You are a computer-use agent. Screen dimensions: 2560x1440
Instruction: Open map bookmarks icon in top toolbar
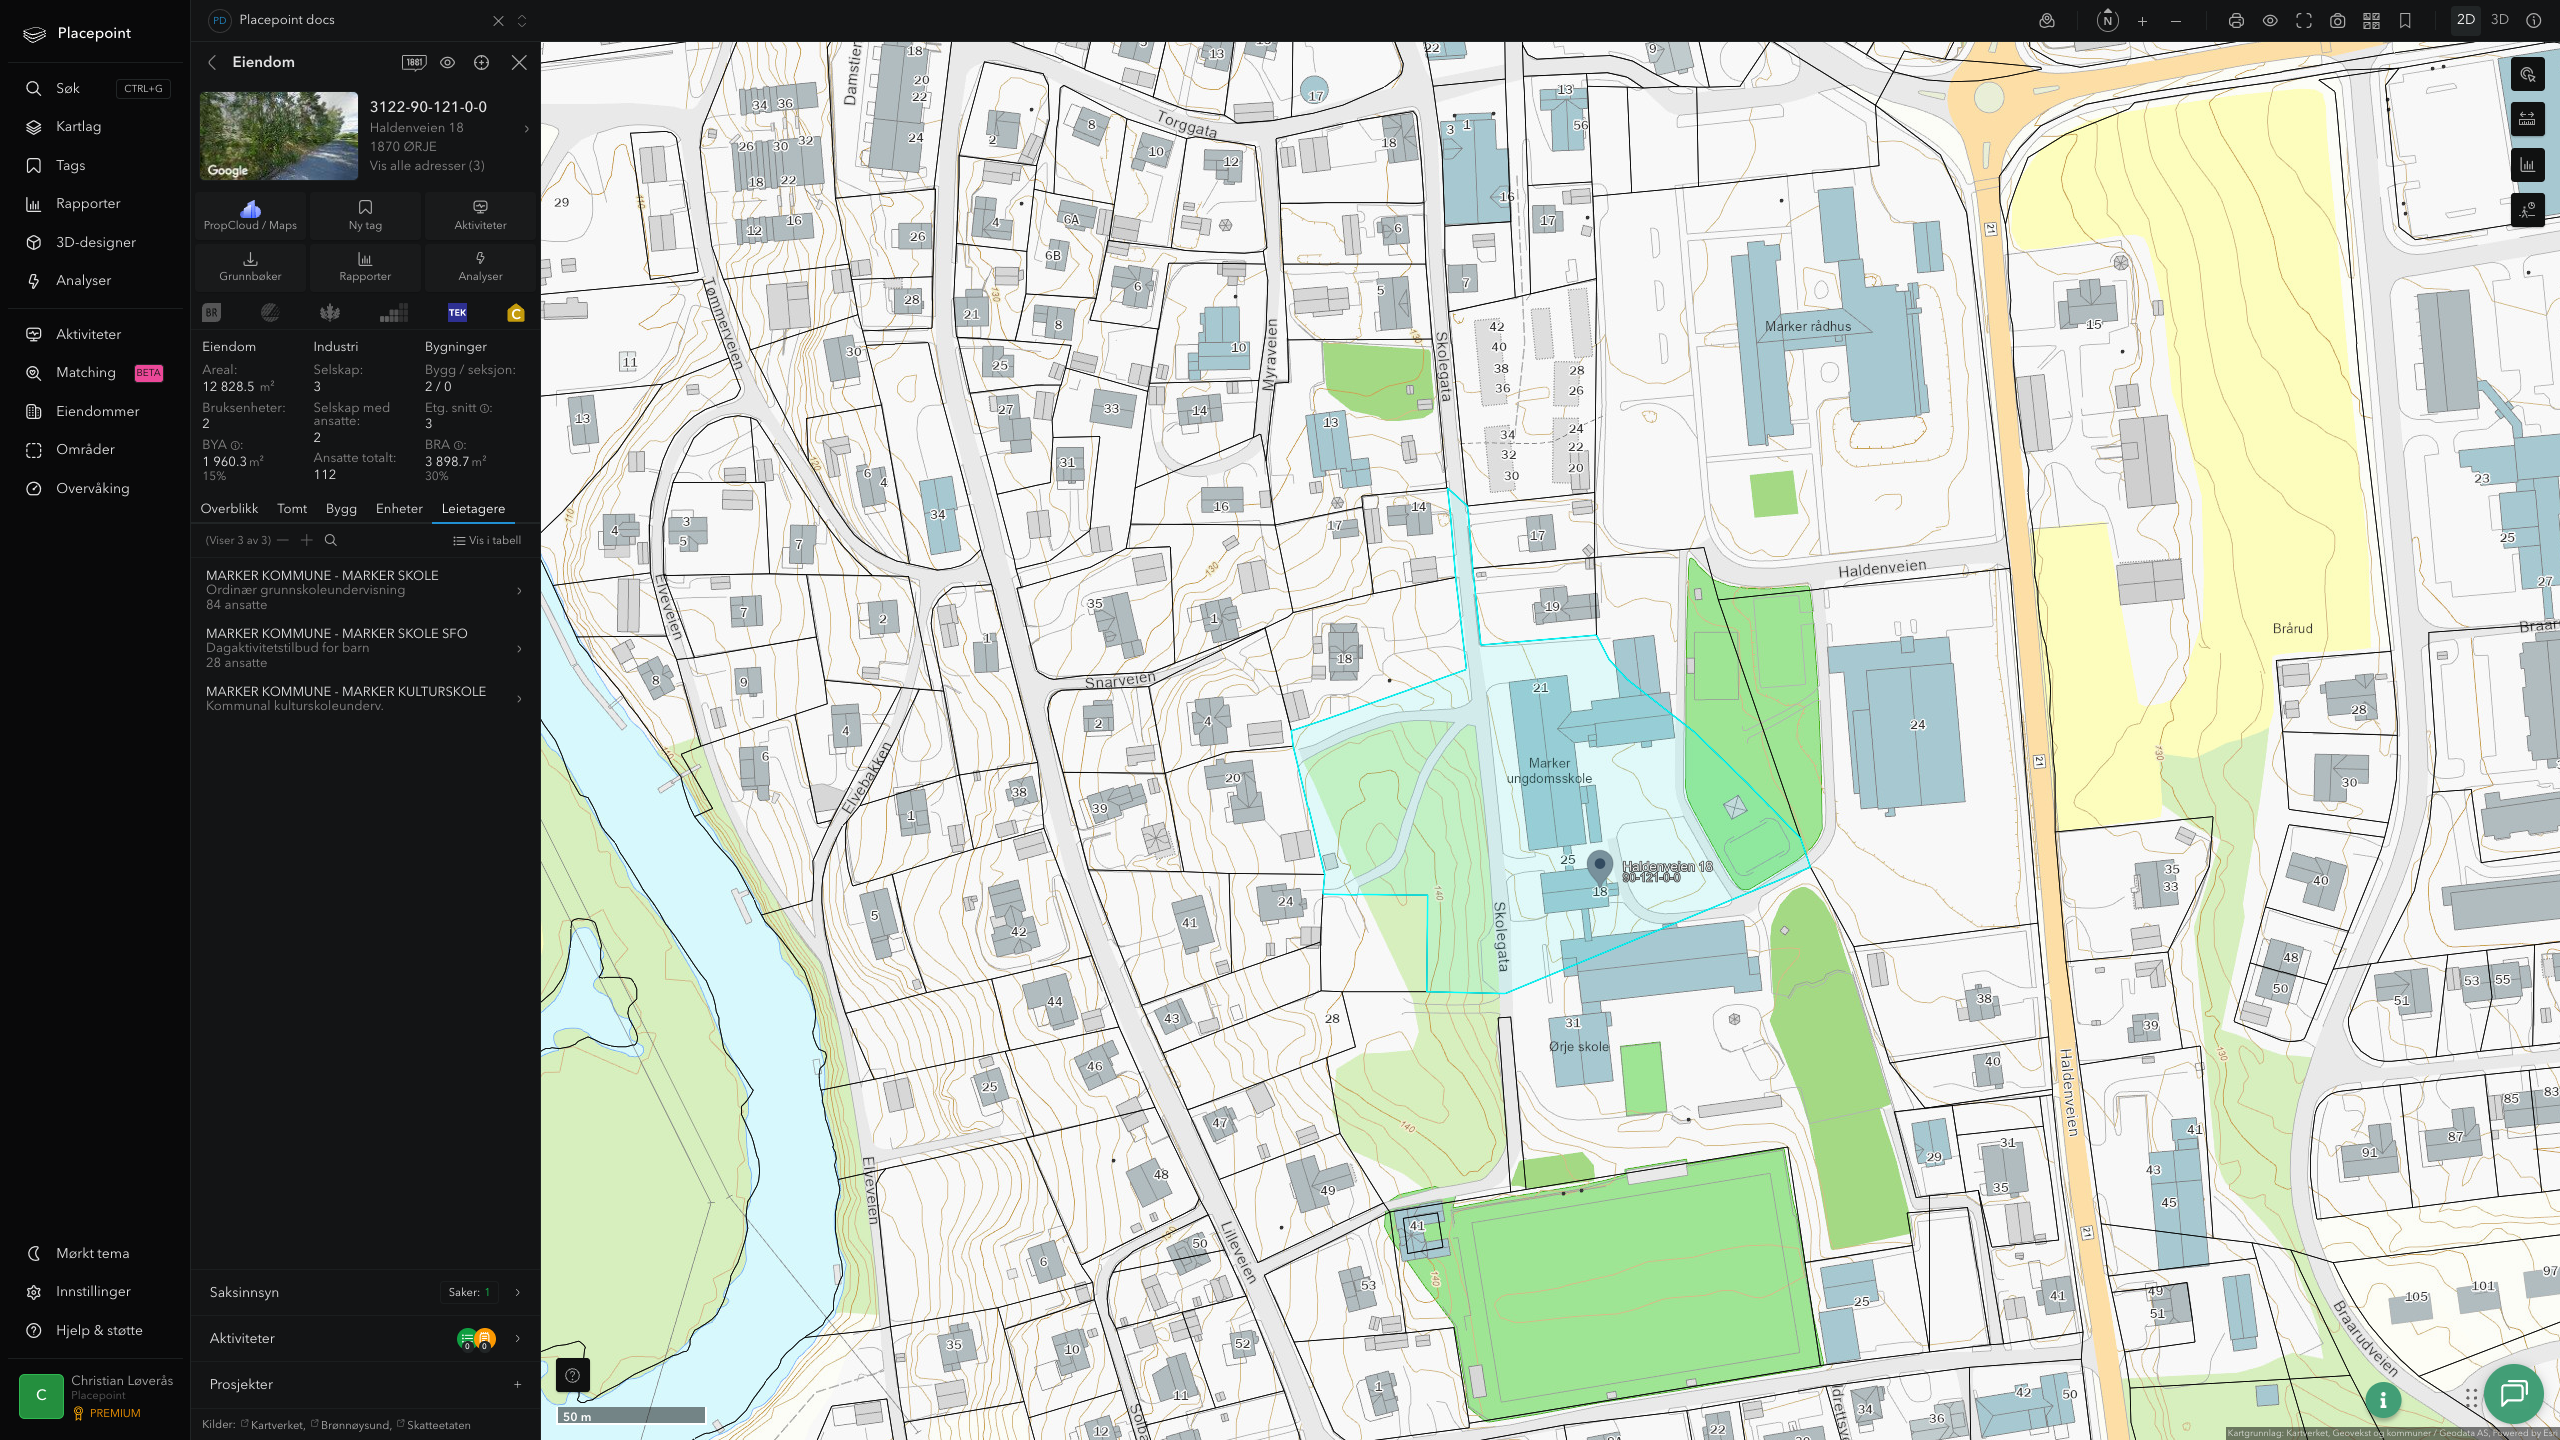tap(2405, 20)
